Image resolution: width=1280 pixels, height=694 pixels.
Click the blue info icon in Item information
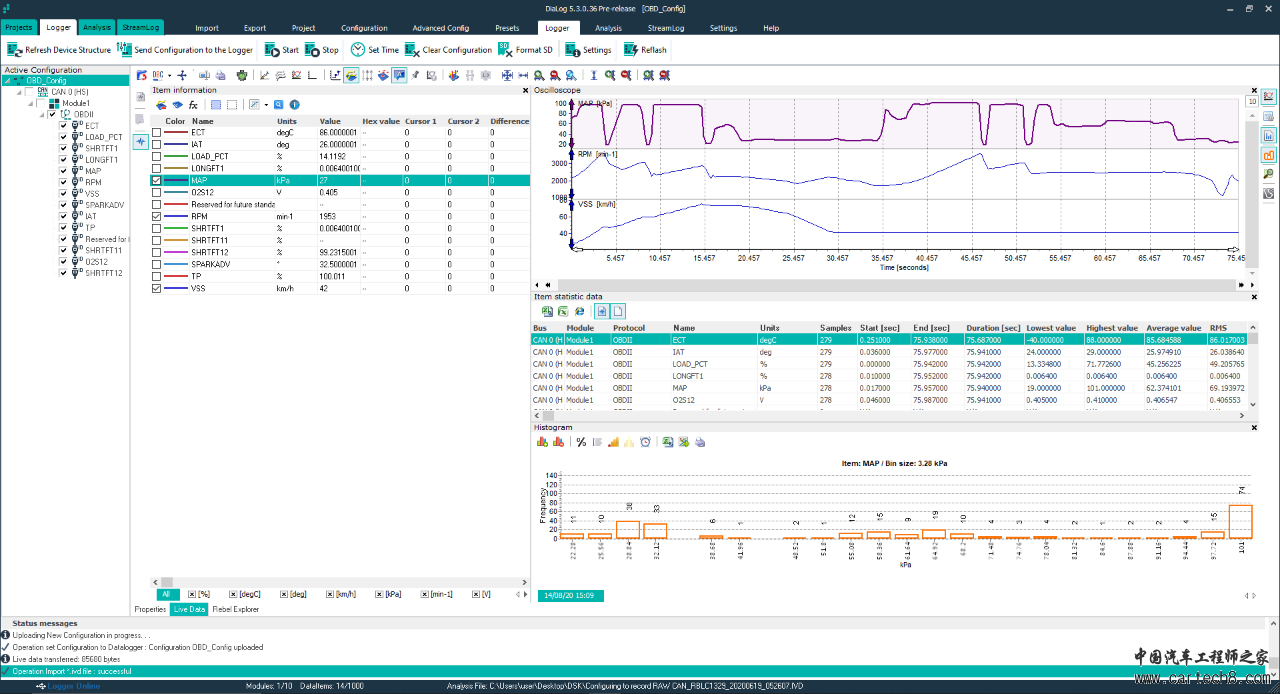tap(294, 105)
